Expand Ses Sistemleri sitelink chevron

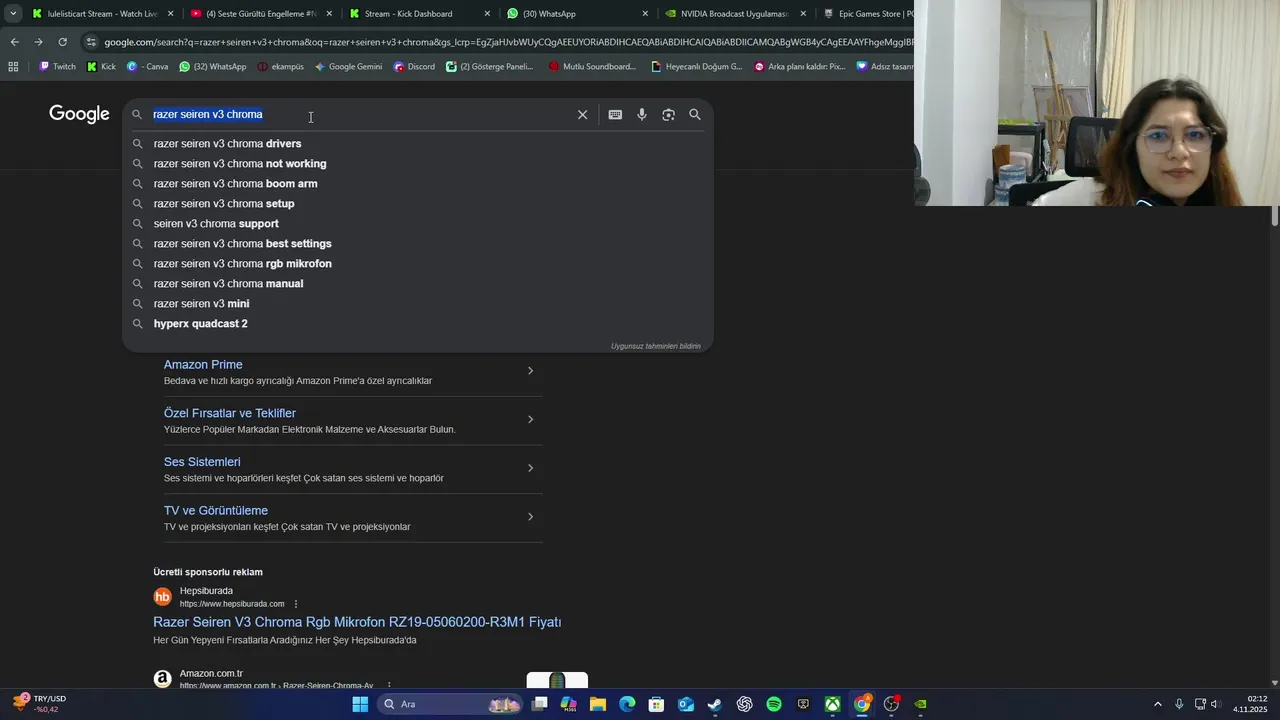[x=530, y=468]
